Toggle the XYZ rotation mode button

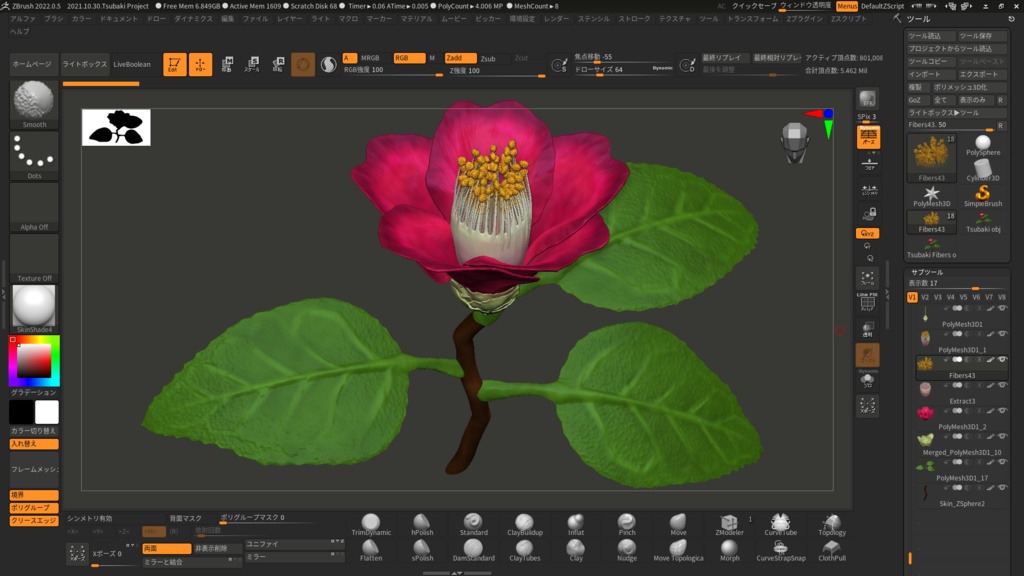867,233
